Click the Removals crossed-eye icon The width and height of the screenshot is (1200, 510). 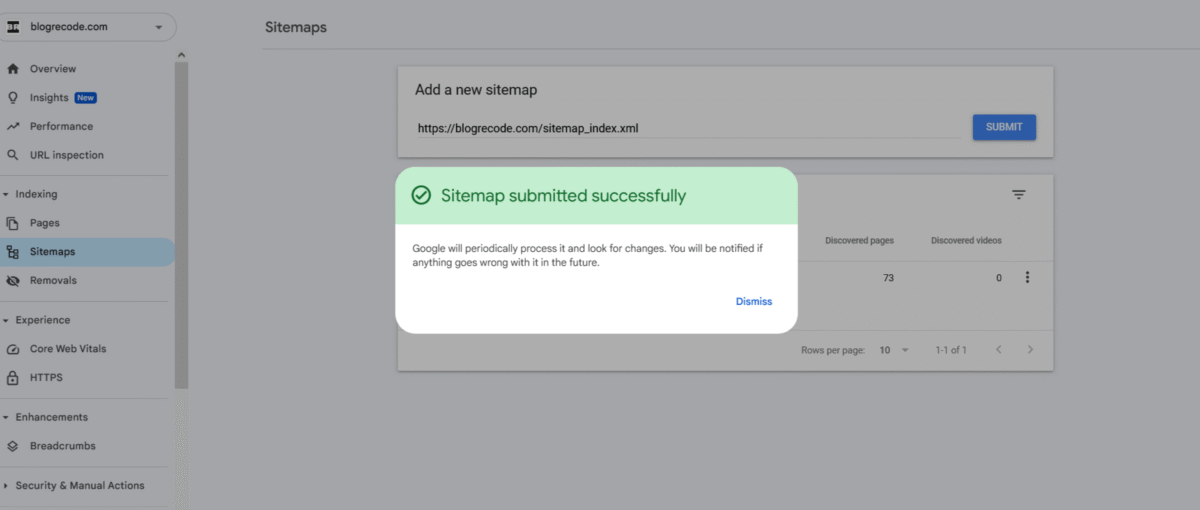(13, 281)
